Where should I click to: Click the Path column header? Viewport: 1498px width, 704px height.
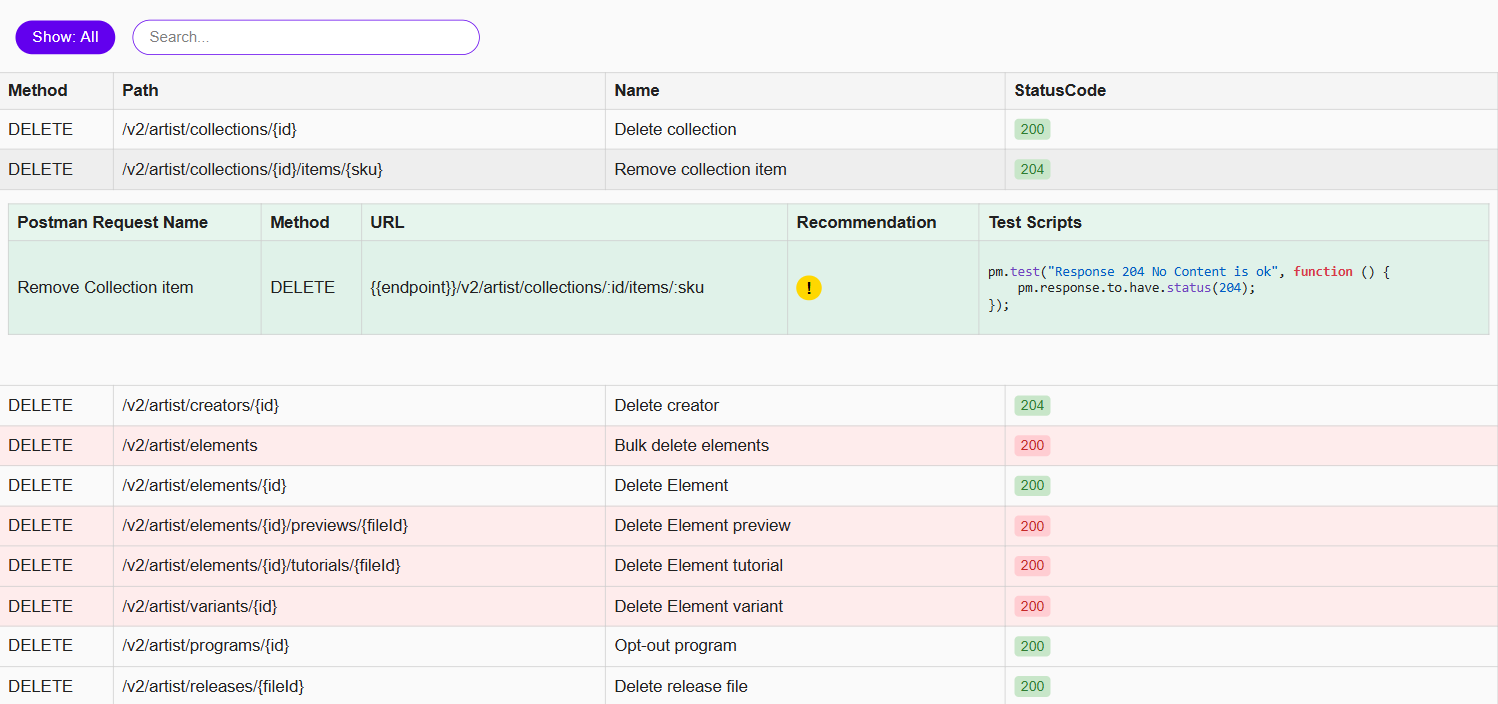click(x=140, y=91)
